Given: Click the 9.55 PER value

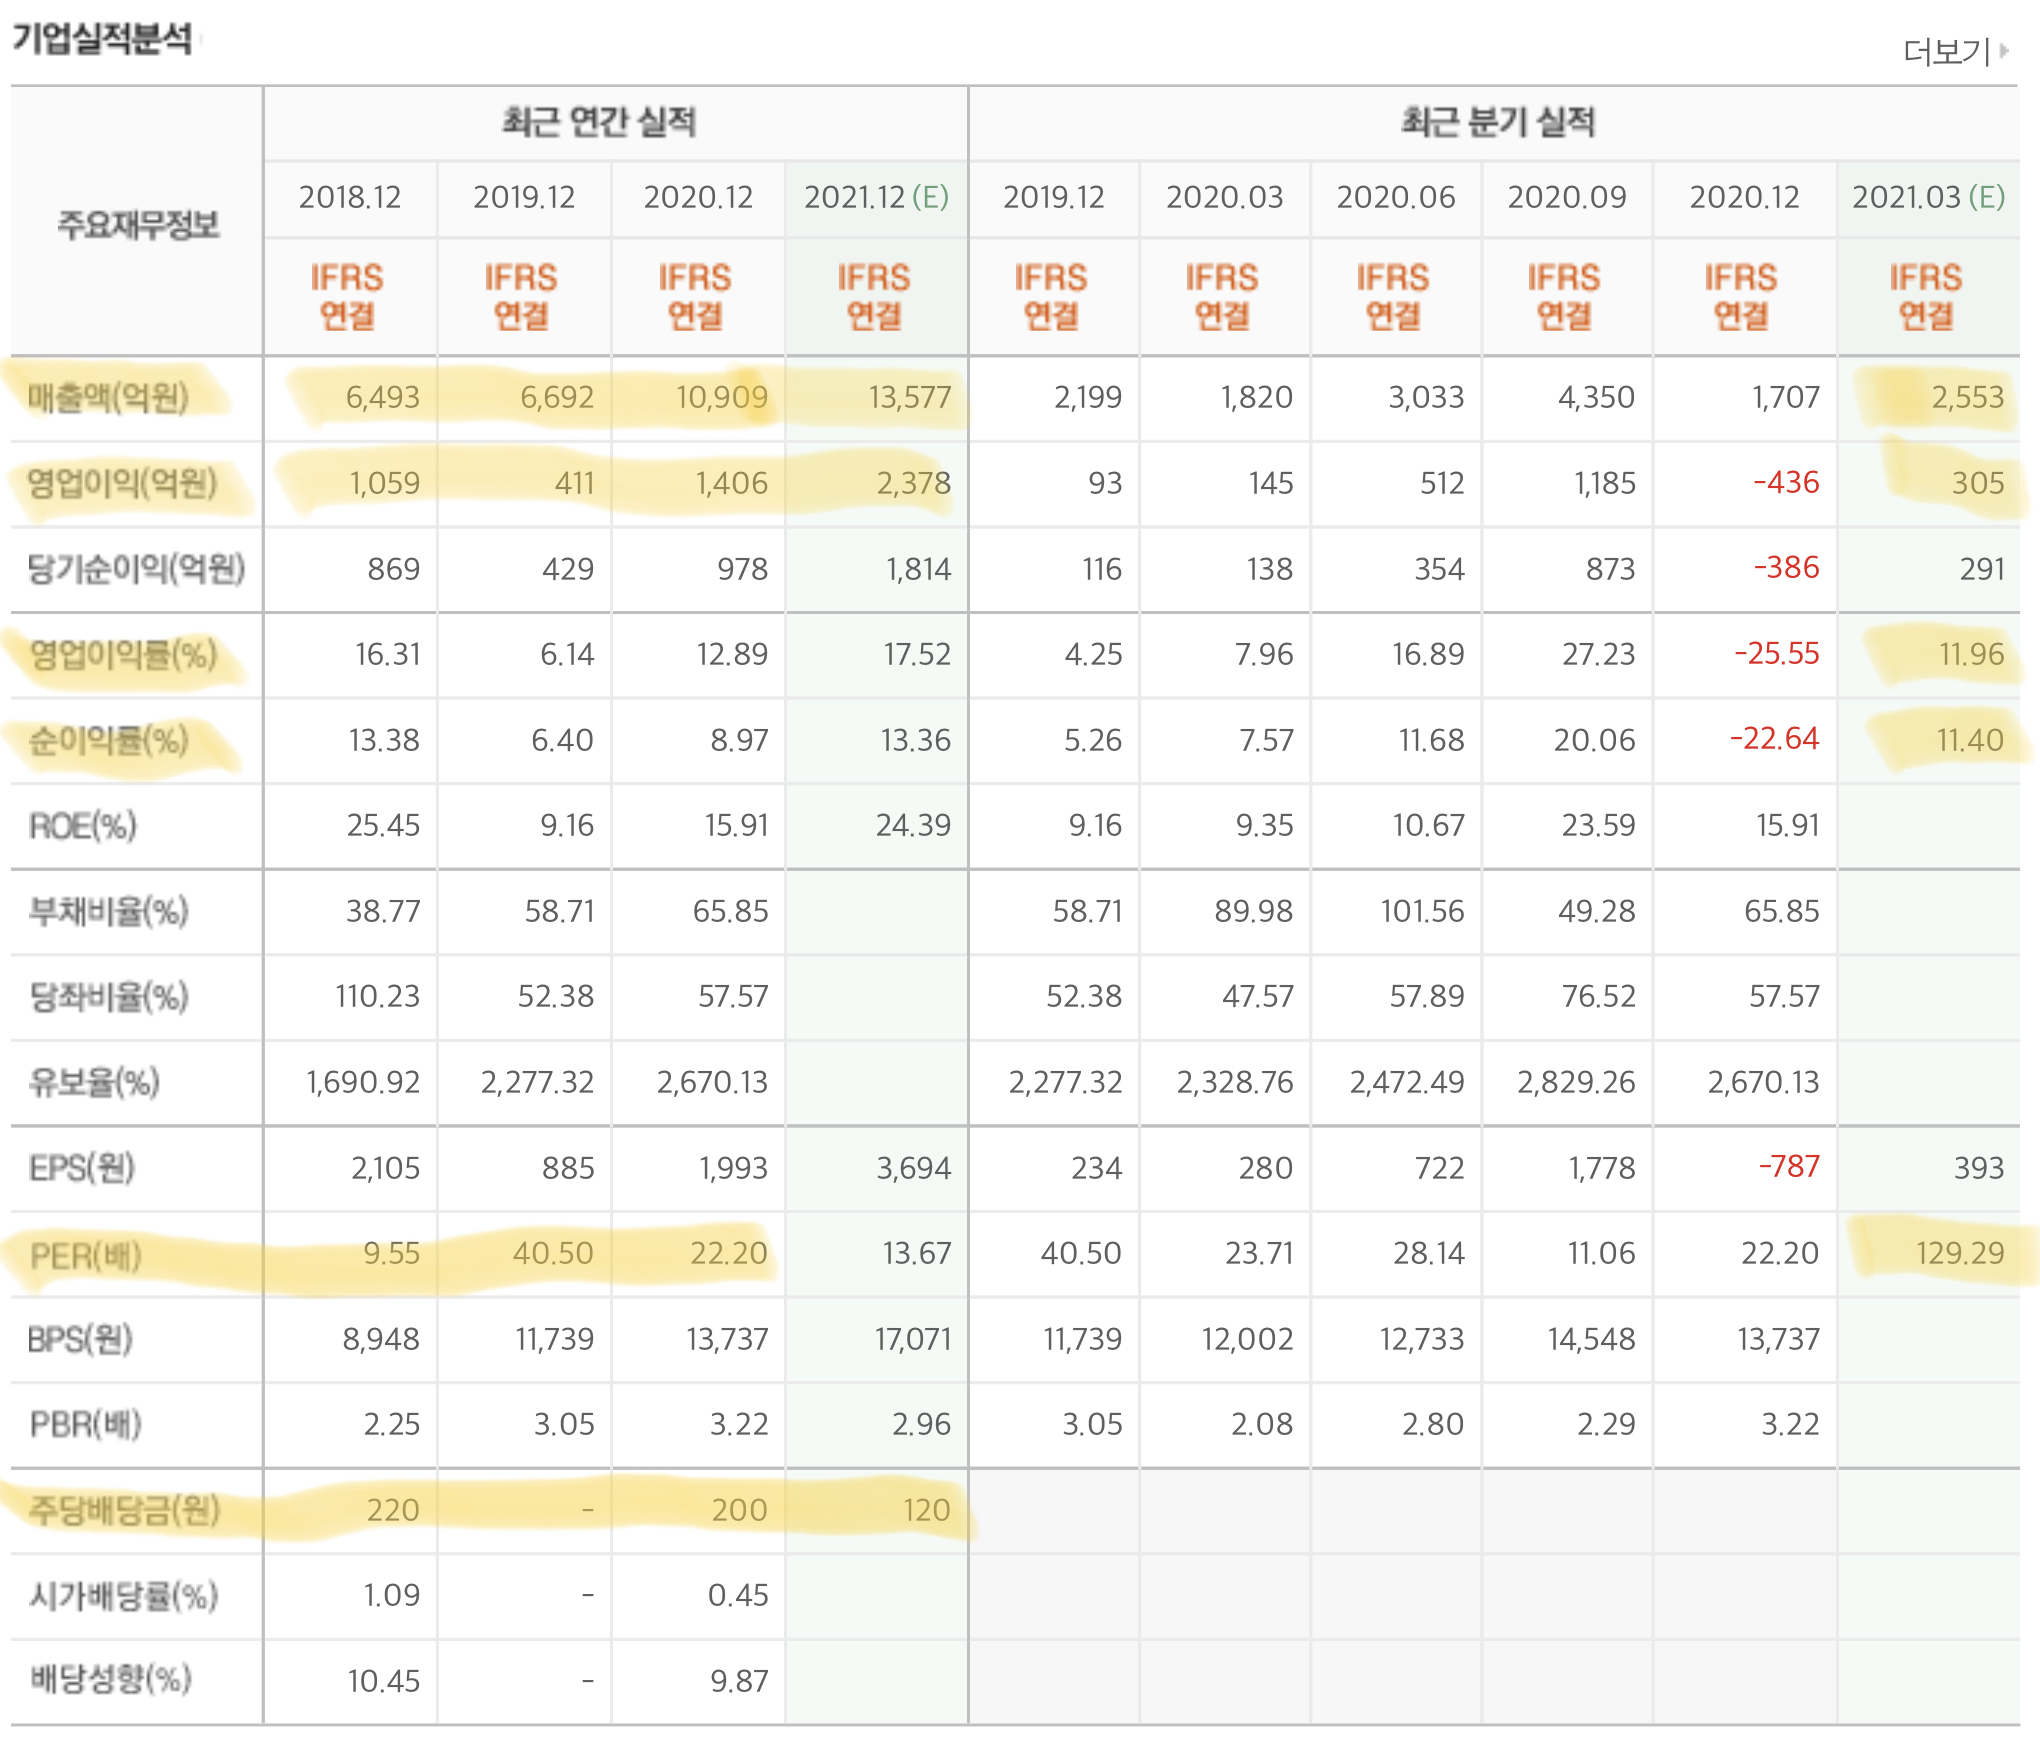Looking at the screenshot, I should point(392,1254).
